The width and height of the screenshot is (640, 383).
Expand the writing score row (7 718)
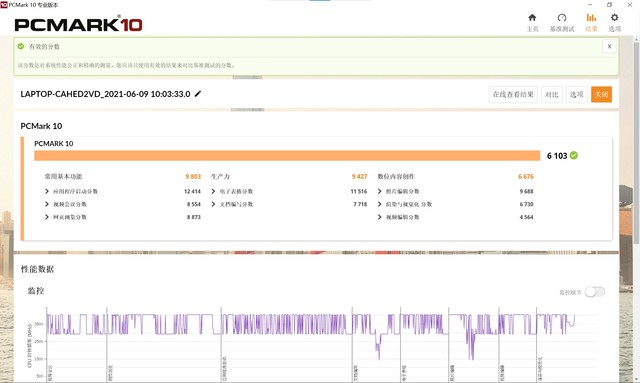(x=289, y=204)
